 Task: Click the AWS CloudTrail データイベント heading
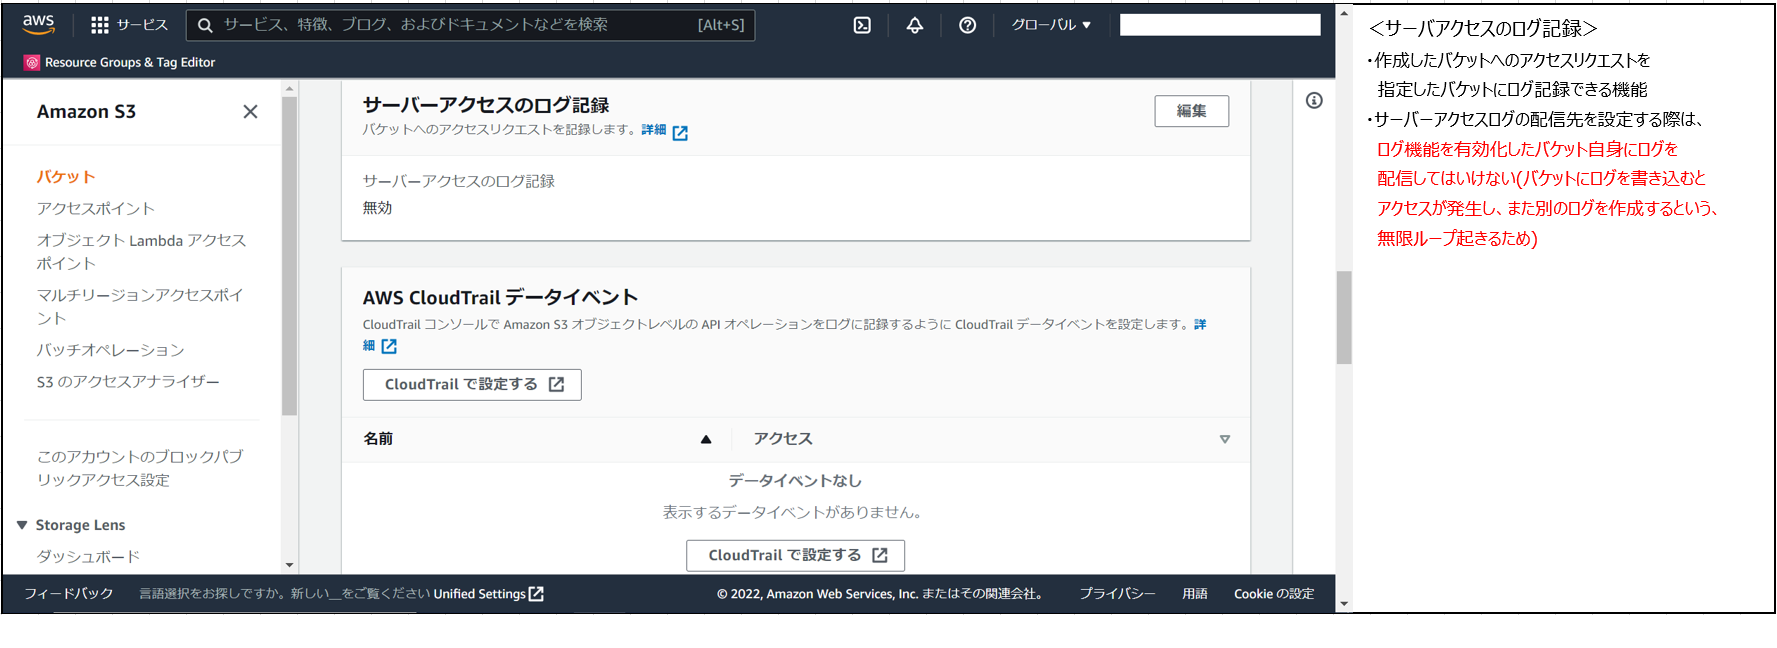click(500, 298)
